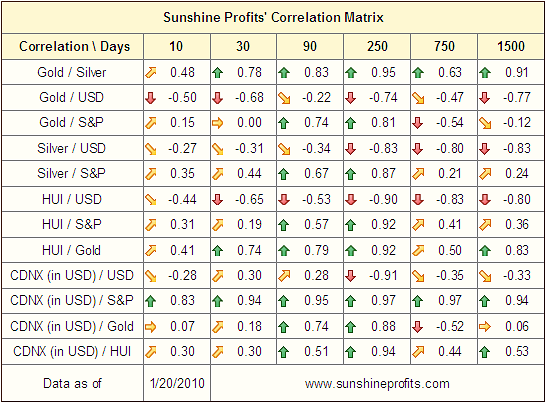Click the green up arrow beside Gold / Silver 30-day value
547x404 pixels.
217,73
